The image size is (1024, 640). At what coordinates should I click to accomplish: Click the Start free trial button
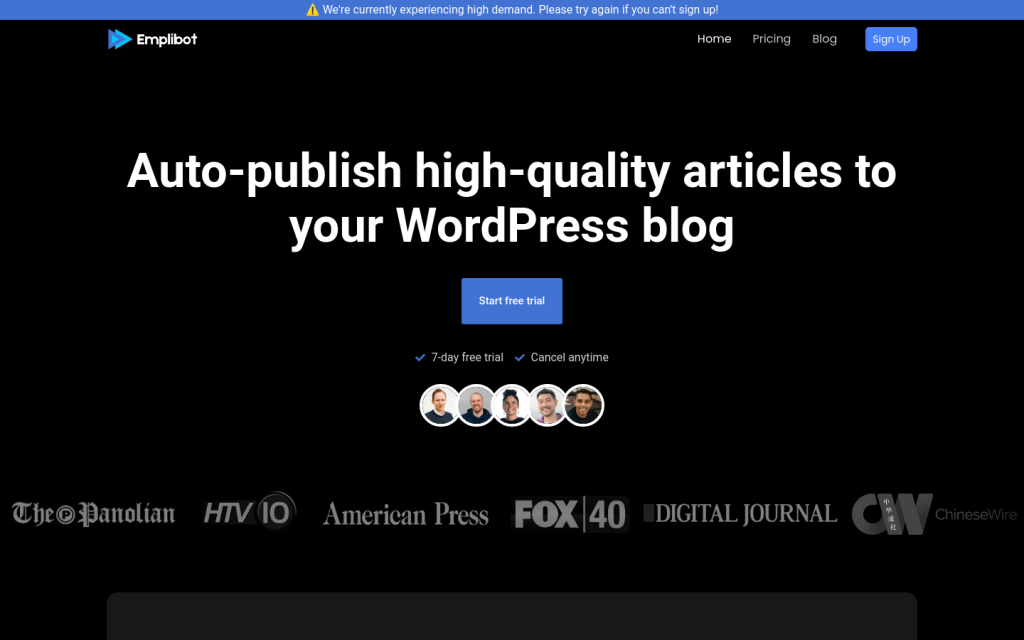coord(511,301)
